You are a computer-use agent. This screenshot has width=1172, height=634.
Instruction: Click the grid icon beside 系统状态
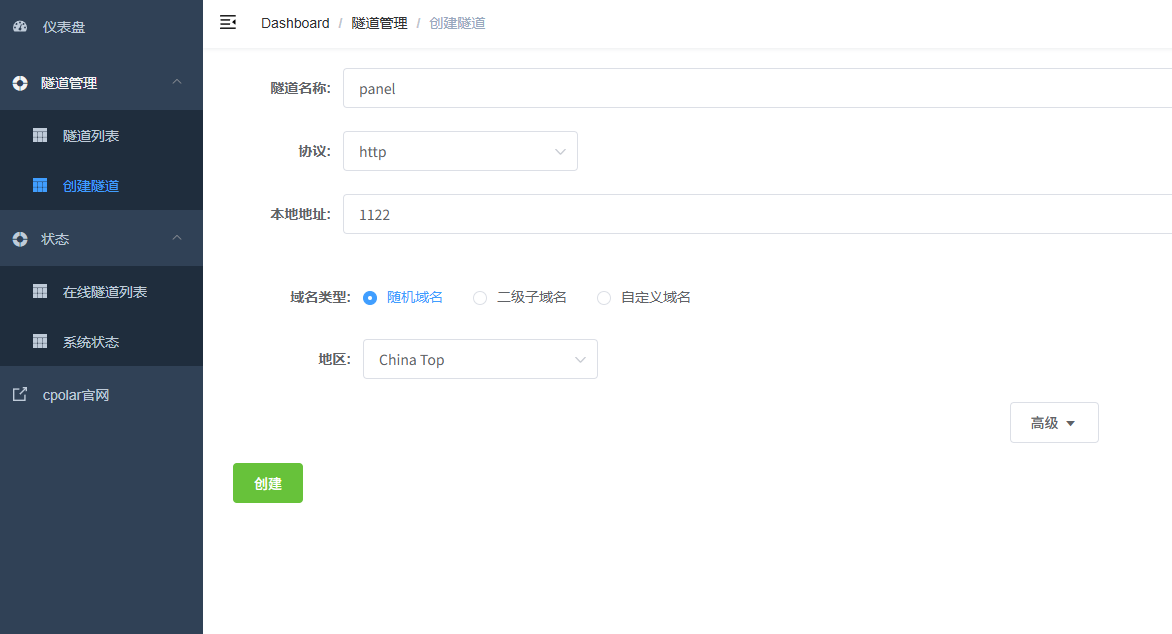(40, 342)
